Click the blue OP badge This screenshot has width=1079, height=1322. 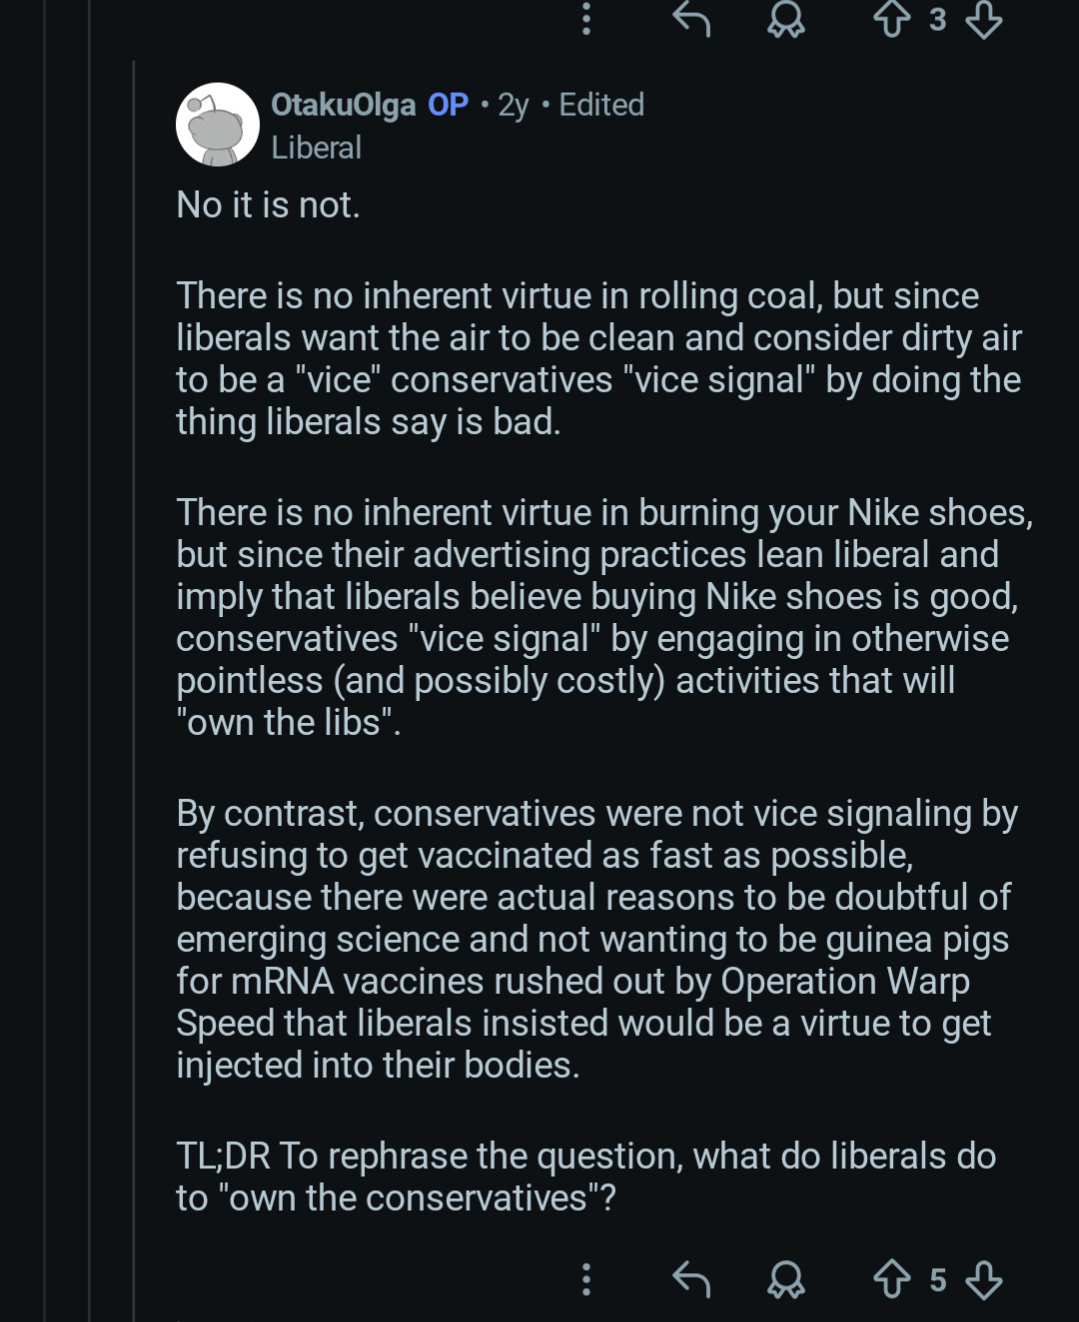click(448, 105)
